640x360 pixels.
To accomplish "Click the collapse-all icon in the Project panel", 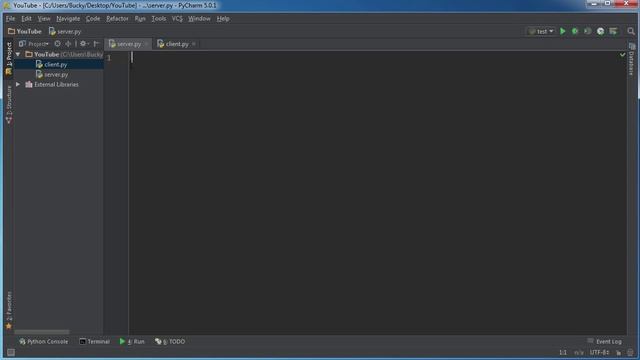I will coord(68,44).
